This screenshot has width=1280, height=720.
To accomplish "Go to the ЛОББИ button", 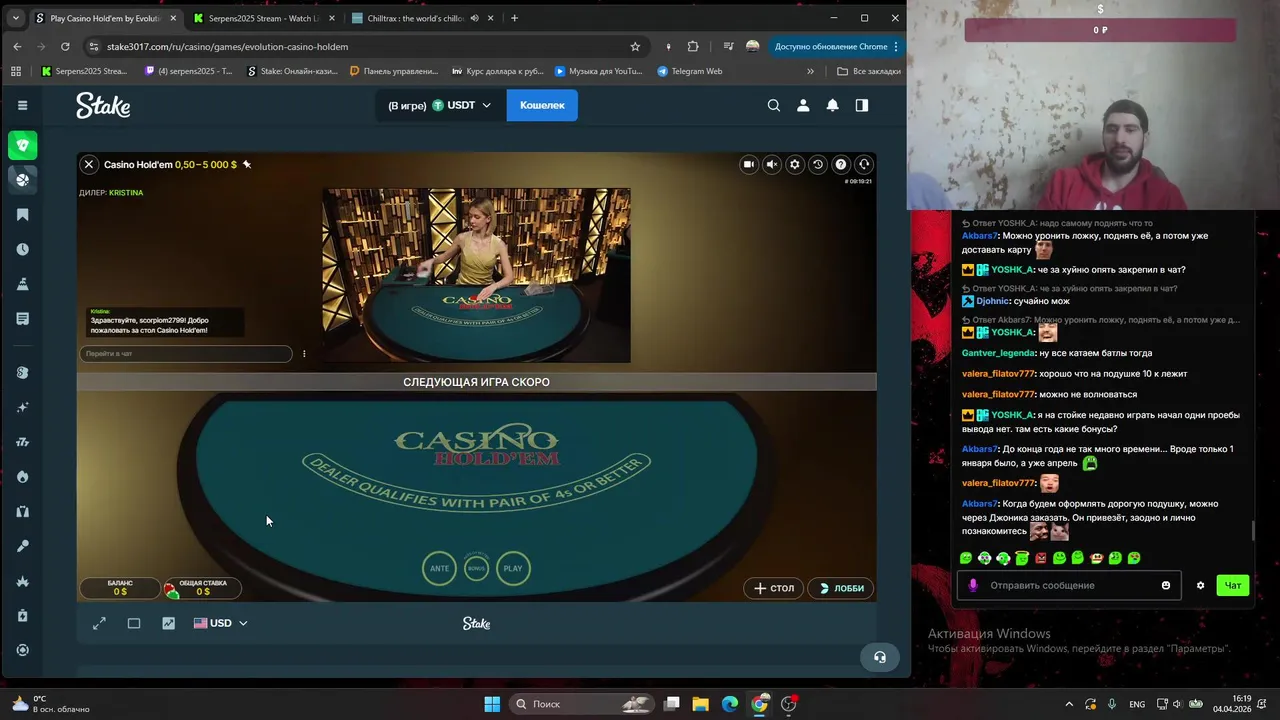I will (x=841, y=588).
